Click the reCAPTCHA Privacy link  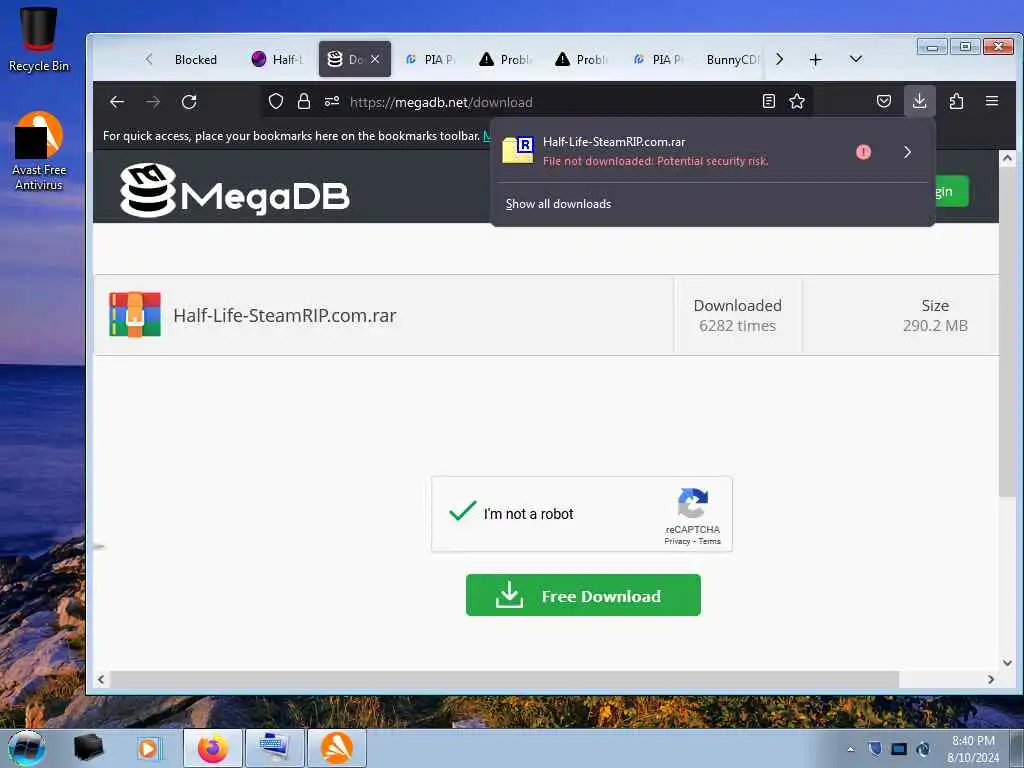[677, 541]
